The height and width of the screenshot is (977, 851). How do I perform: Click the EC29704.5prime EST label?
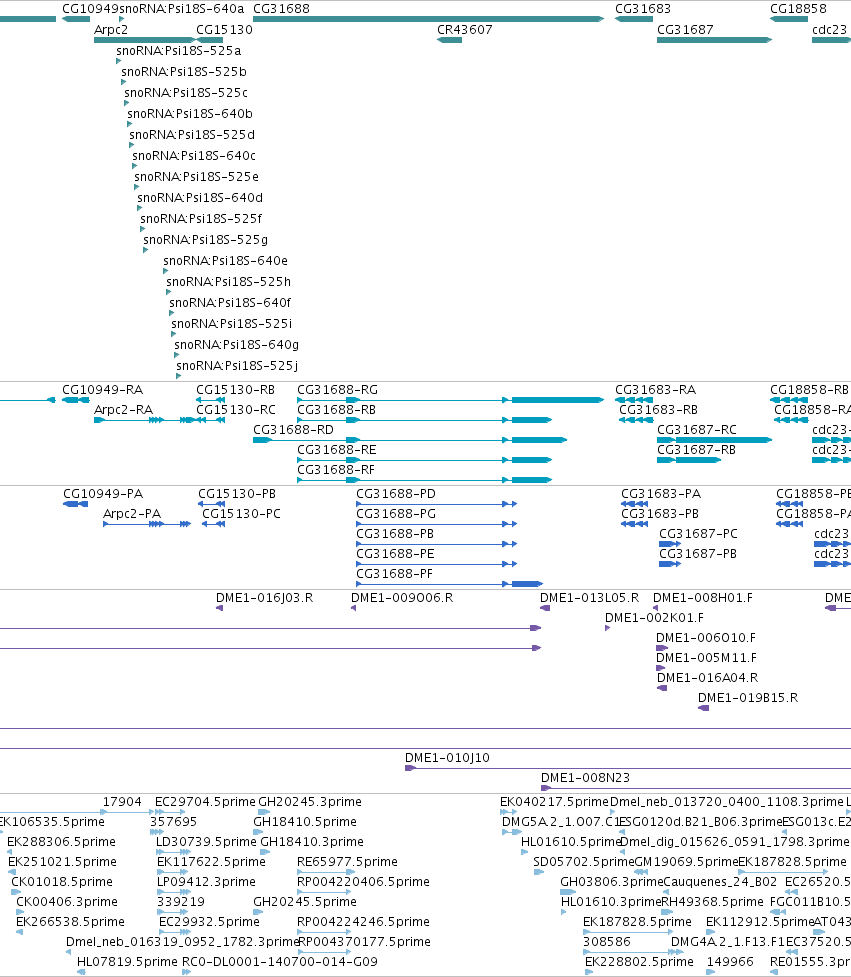(x=206, y=802)
